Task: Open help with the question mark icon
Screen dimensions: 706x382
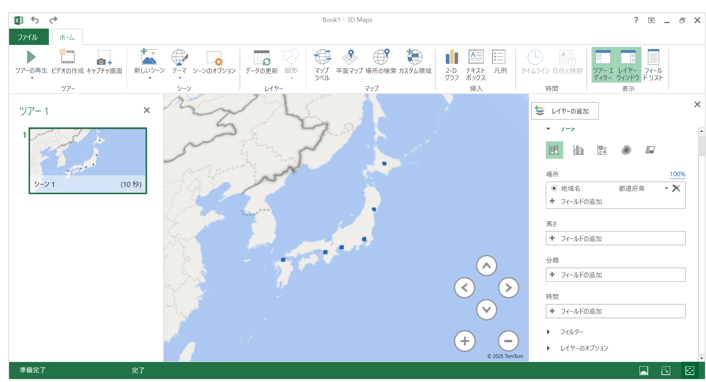Action: 636,20
